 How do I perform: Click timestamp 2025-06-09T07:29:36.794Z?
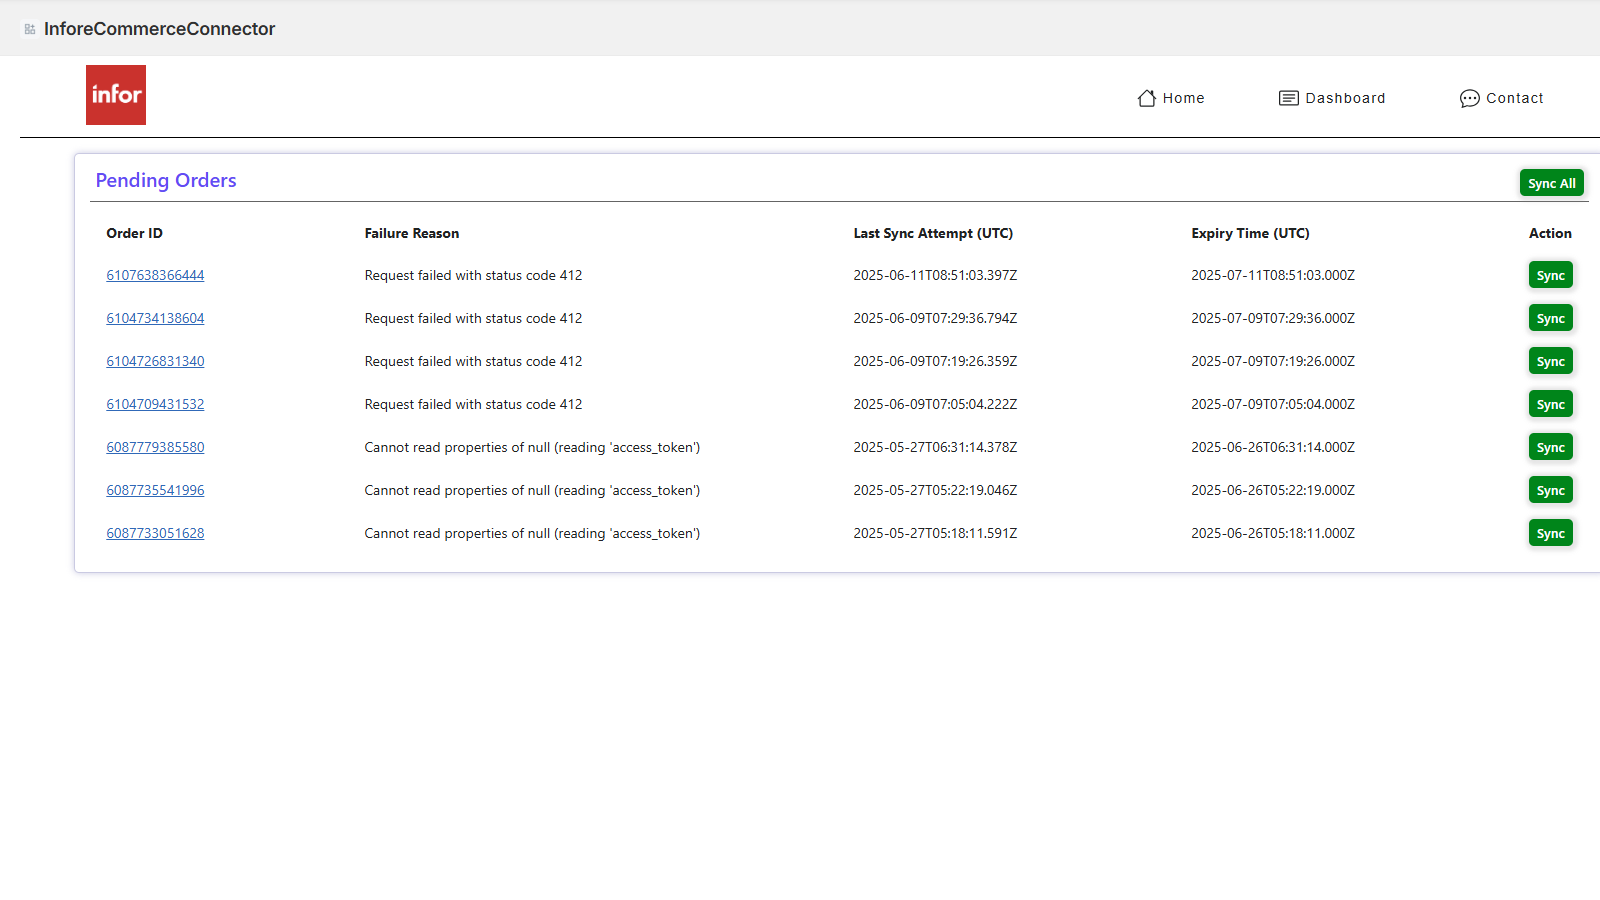point(935,318)
